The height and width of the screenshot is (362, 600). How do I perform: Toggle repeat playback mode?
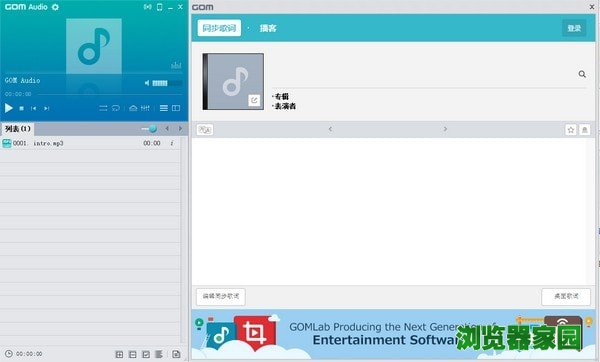[116, 108]
